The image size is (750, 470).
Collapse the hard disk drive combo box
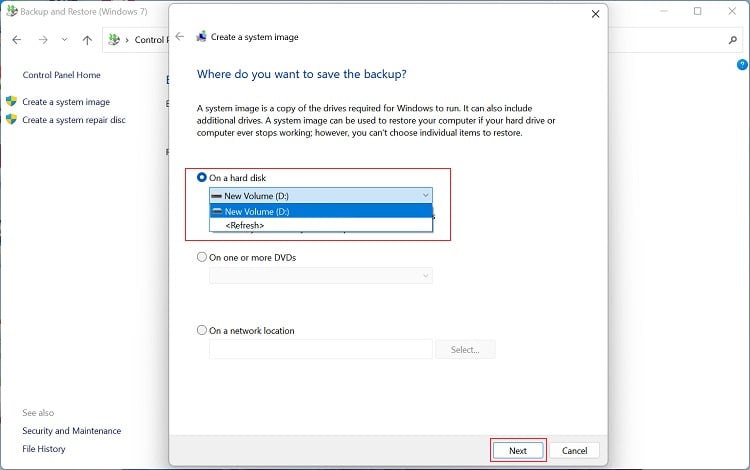point(426,195)
